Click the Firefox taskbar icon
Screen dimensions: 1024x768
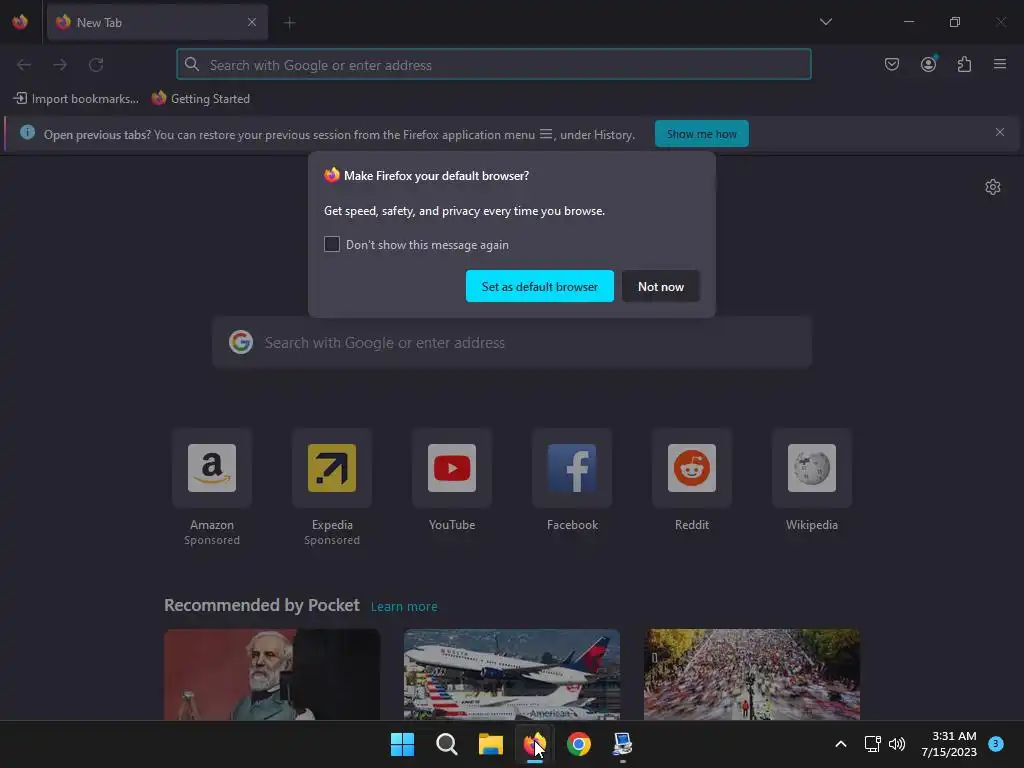pyautogui.click(x=534, y=744)
